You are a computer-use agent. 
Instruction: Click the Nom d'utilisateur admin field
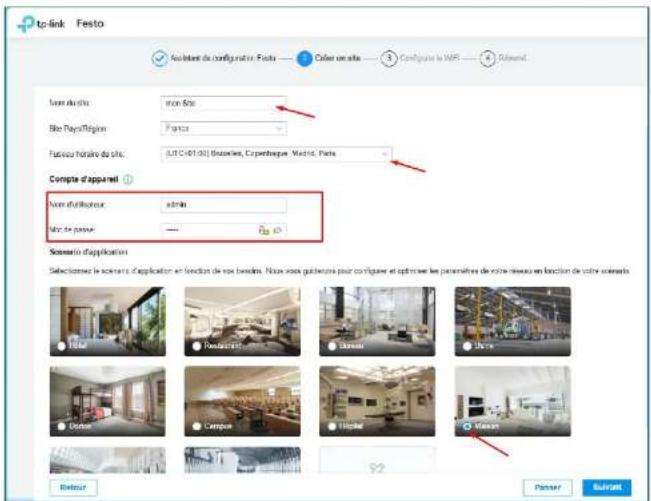pos(223,205)
